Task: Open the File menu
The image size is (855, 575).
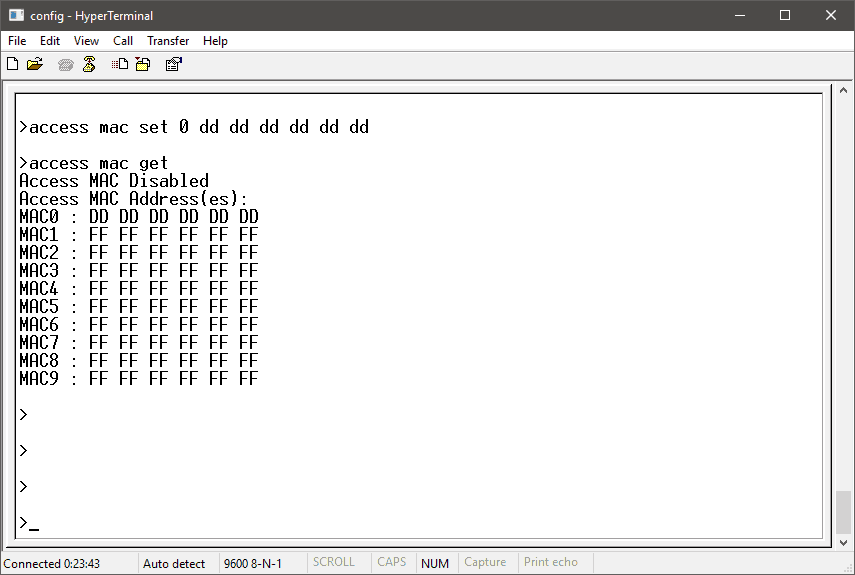Action: tap(17, 41)
